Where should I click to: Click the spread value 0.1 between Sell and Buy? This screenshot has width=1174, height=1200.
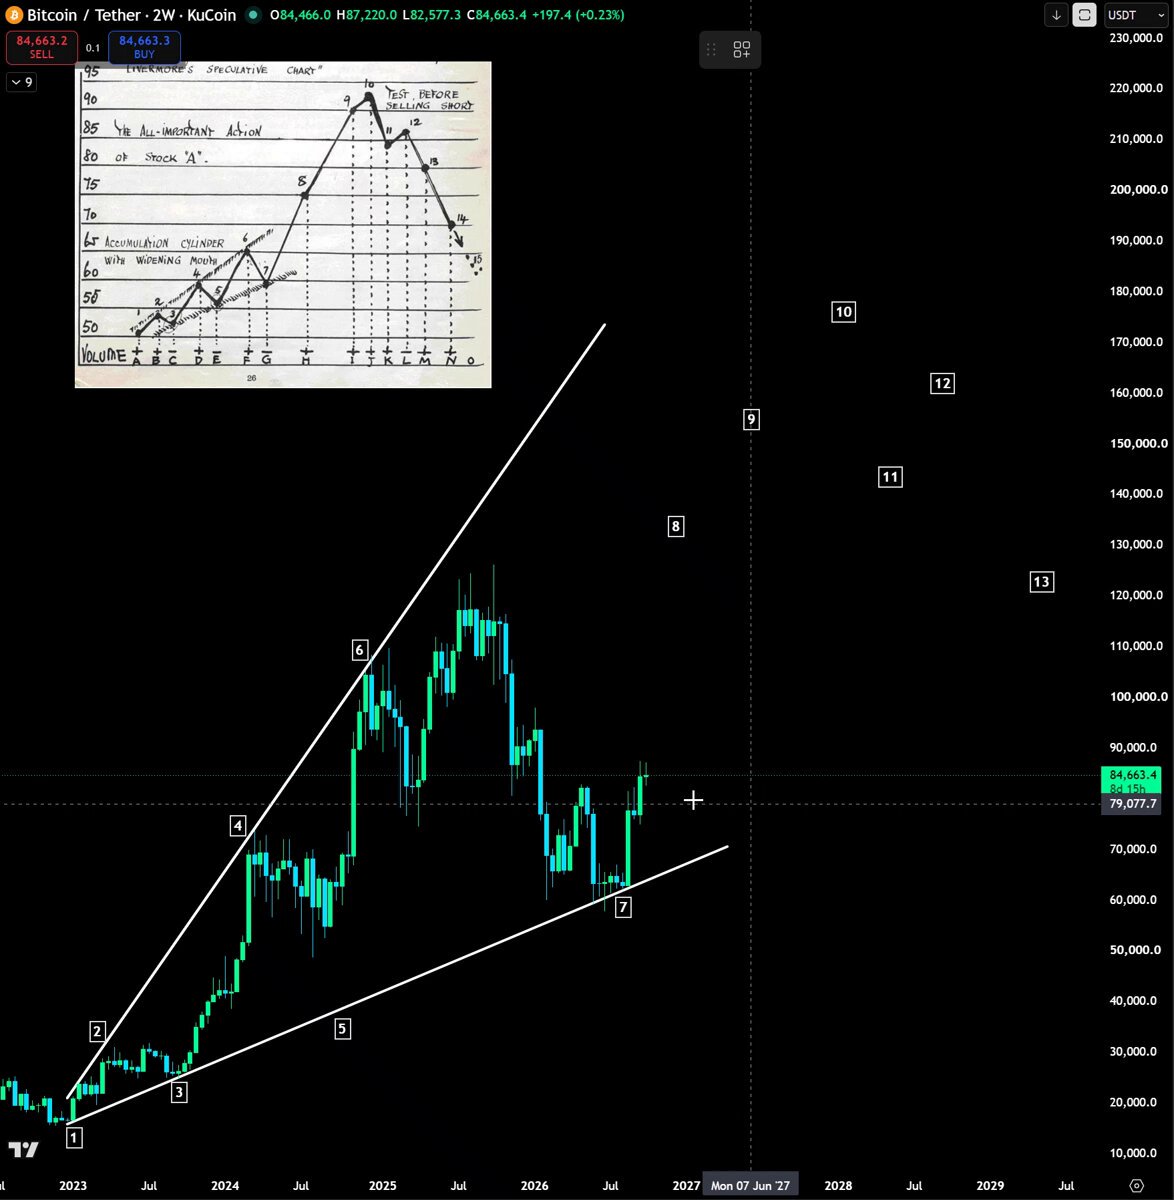(x=92, y=47)
